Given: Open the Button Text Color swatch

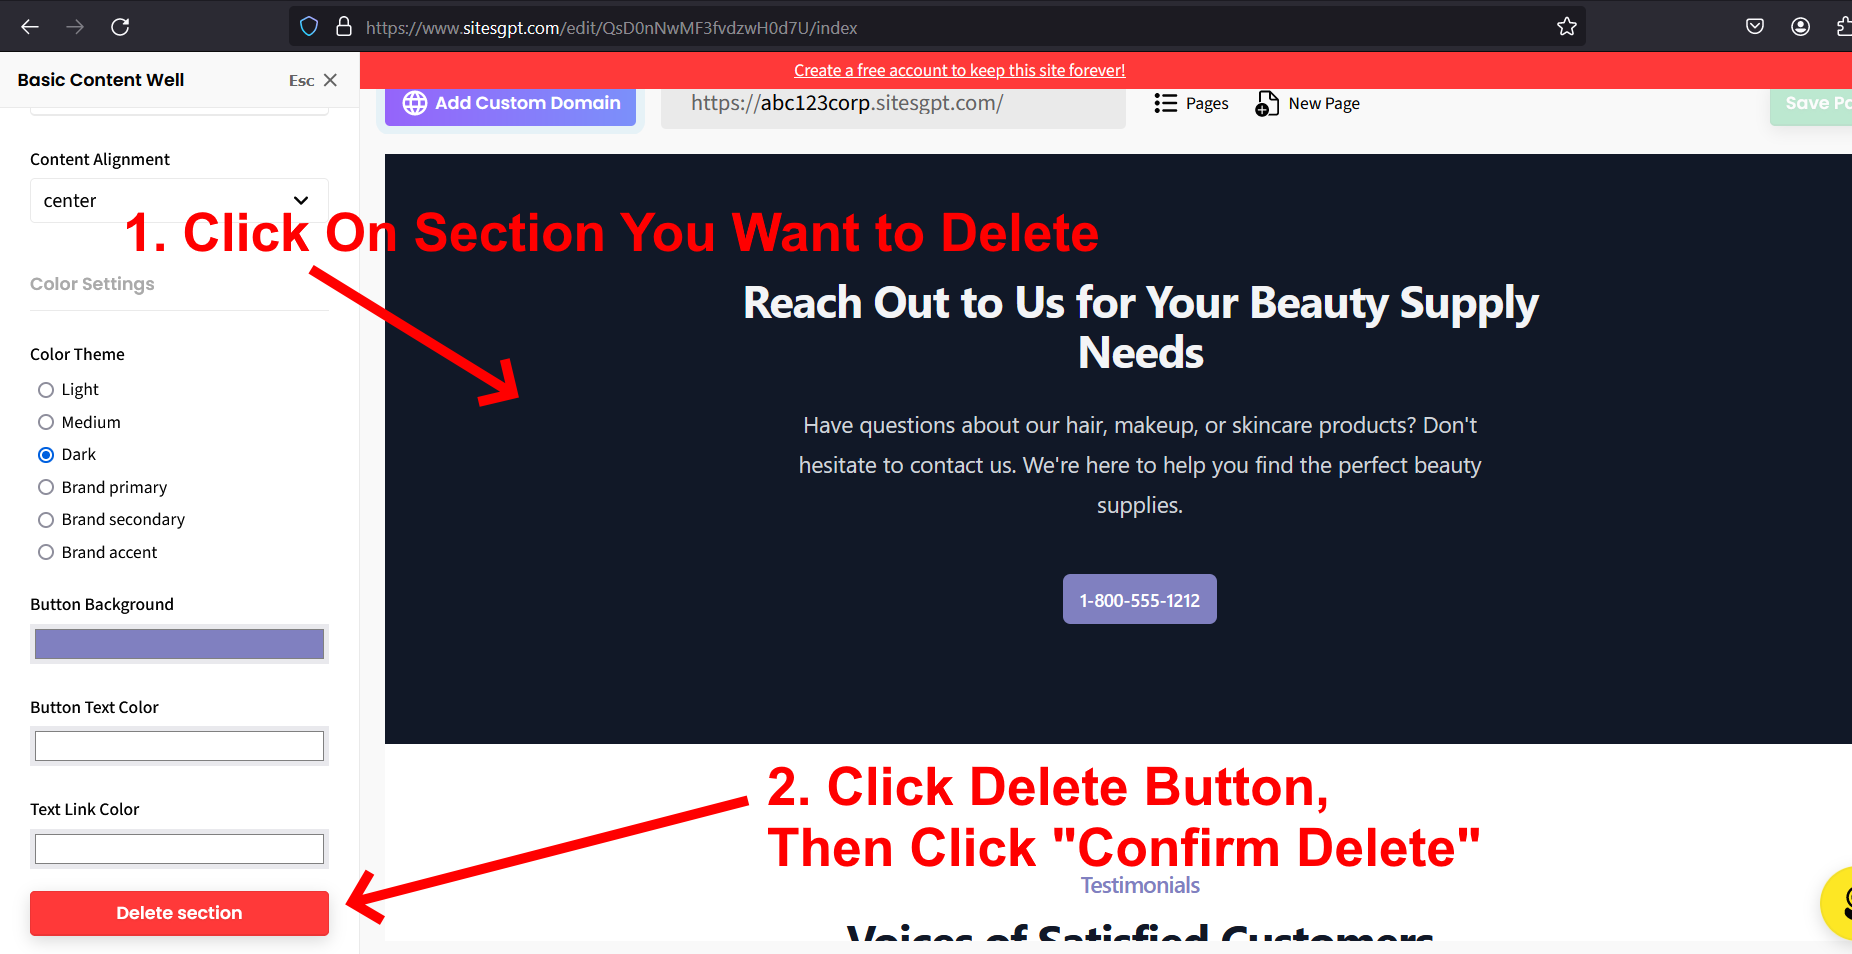Looking at the screenshot, I should [x=179, y=746].
